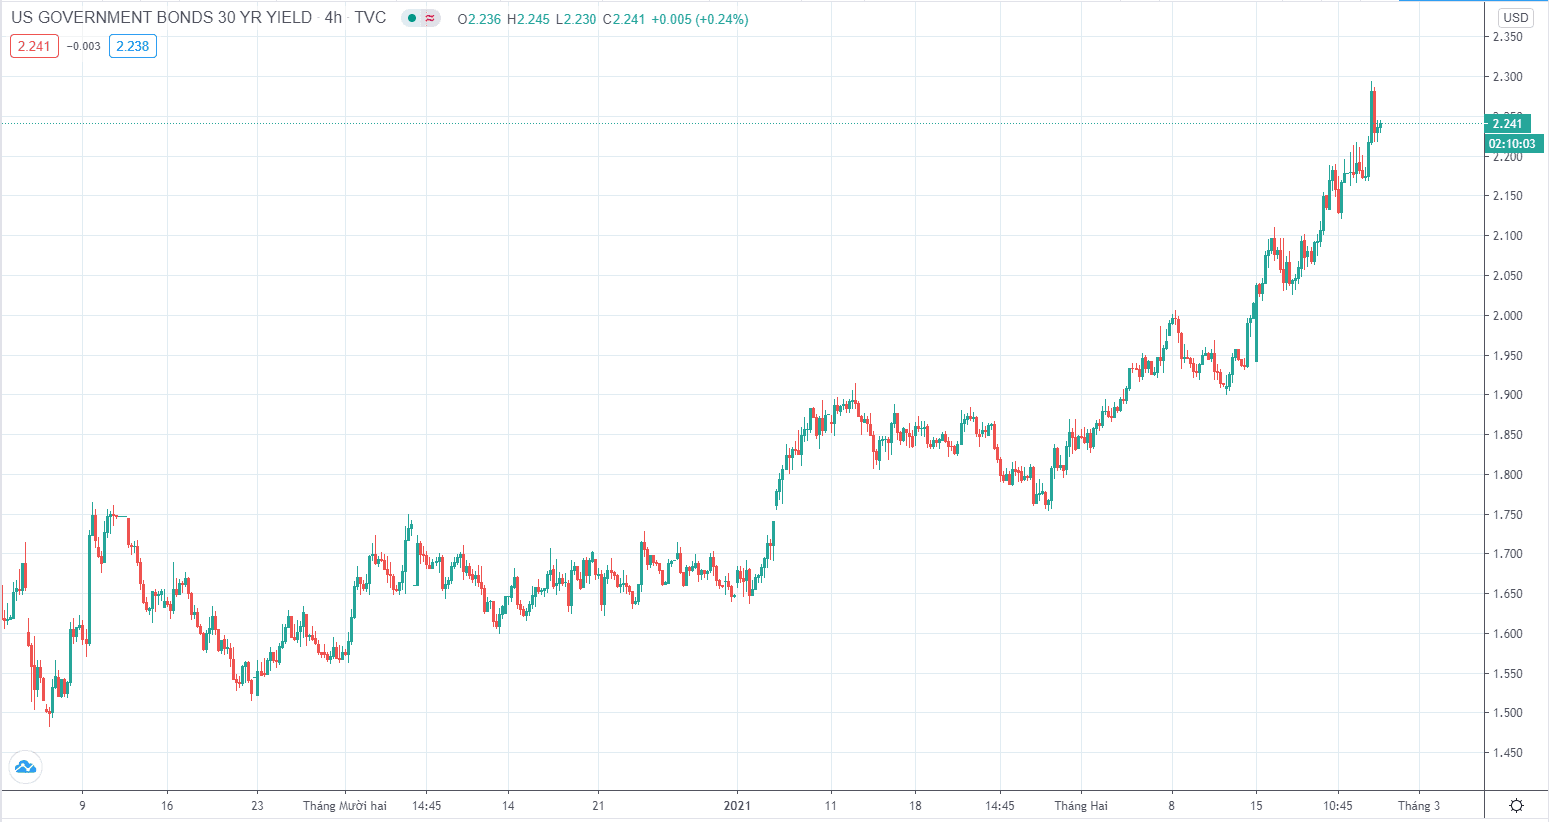Click the 02:10:03 bar countdown label
Viewport: 1549px width, 822px height.
[x=1512, y=144]
